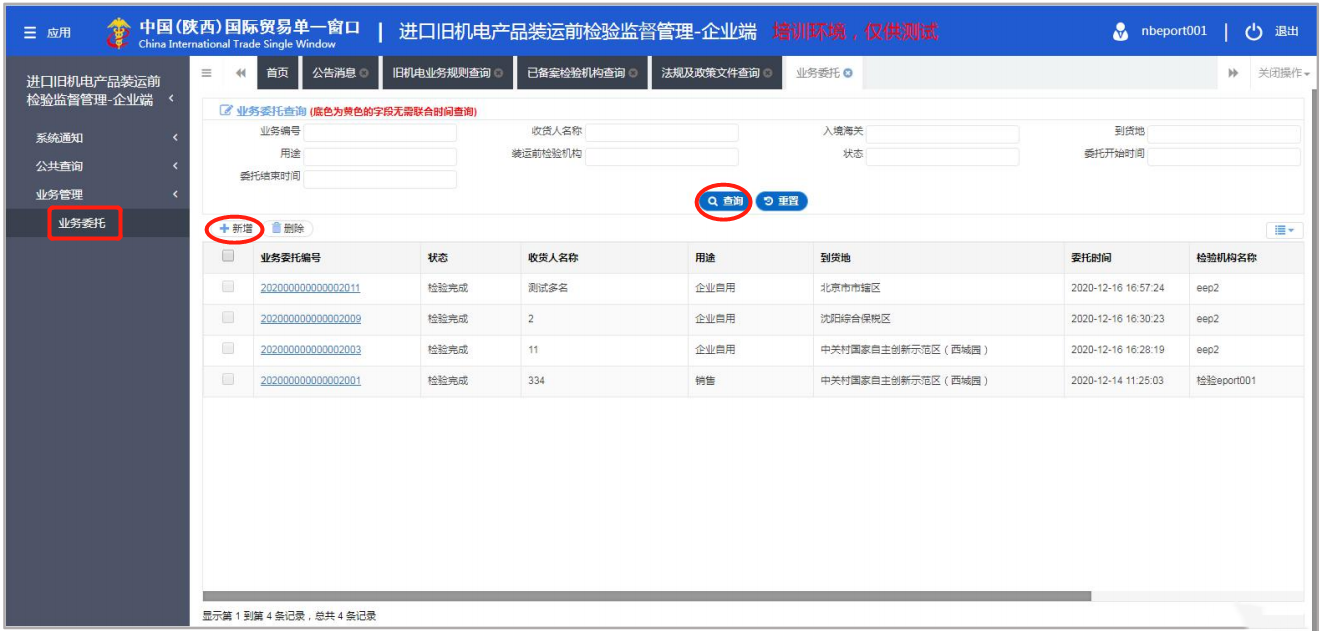1321x631 pixels.
Task: Switch to the 首页 tab
Action: pyautogui.click(x=277, y=73)
